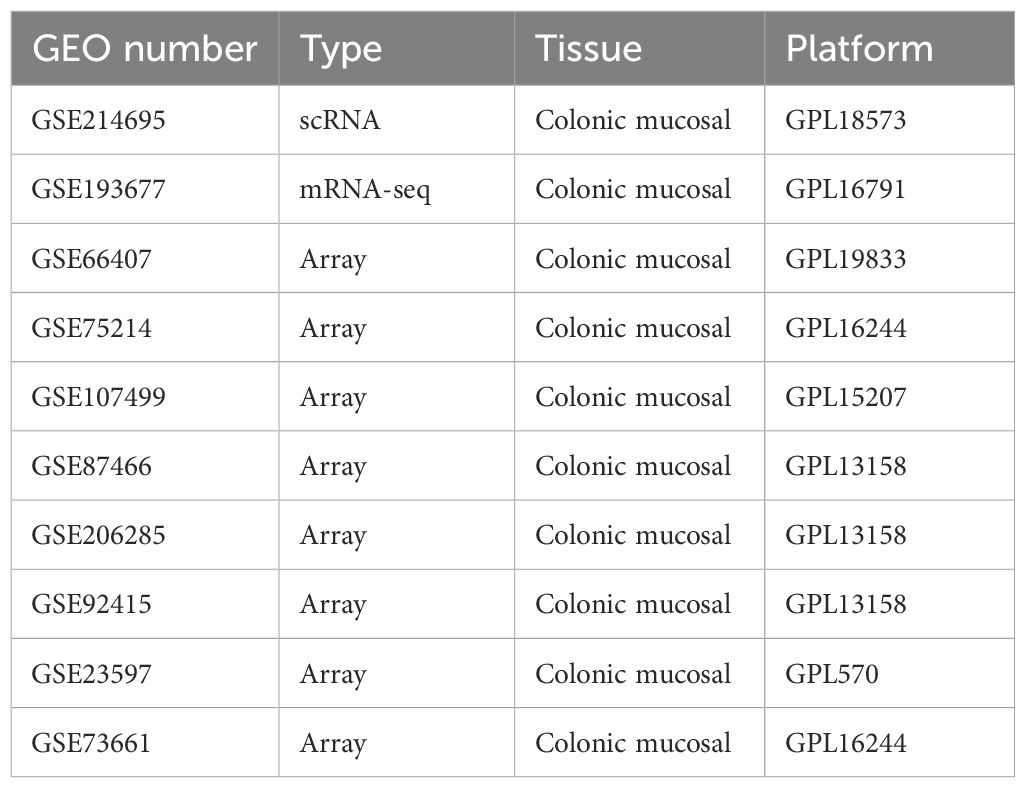
Task: Select the GPL570 platform cell
Action: point(831,674)
